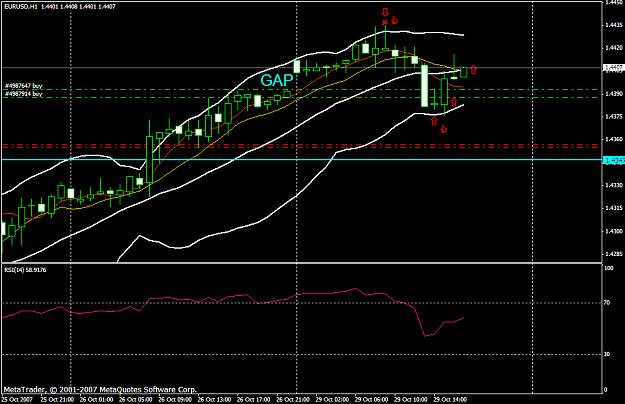Image resolution: width=625 pixels, height=404 pixels.
Task: Select the red up arrow next to the tall green candle
Action: click(454, 102)
